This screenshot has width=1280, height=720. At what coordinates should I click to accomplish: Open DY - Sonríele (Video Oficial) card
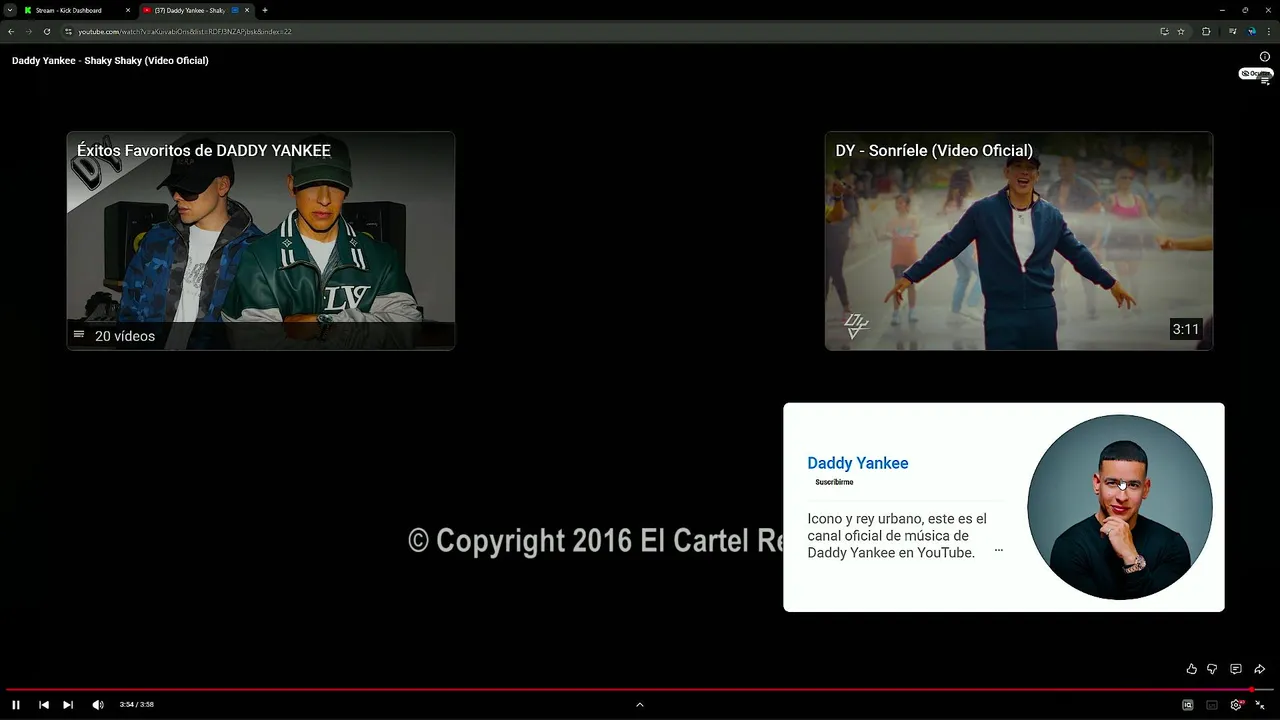pos(1019,241)
